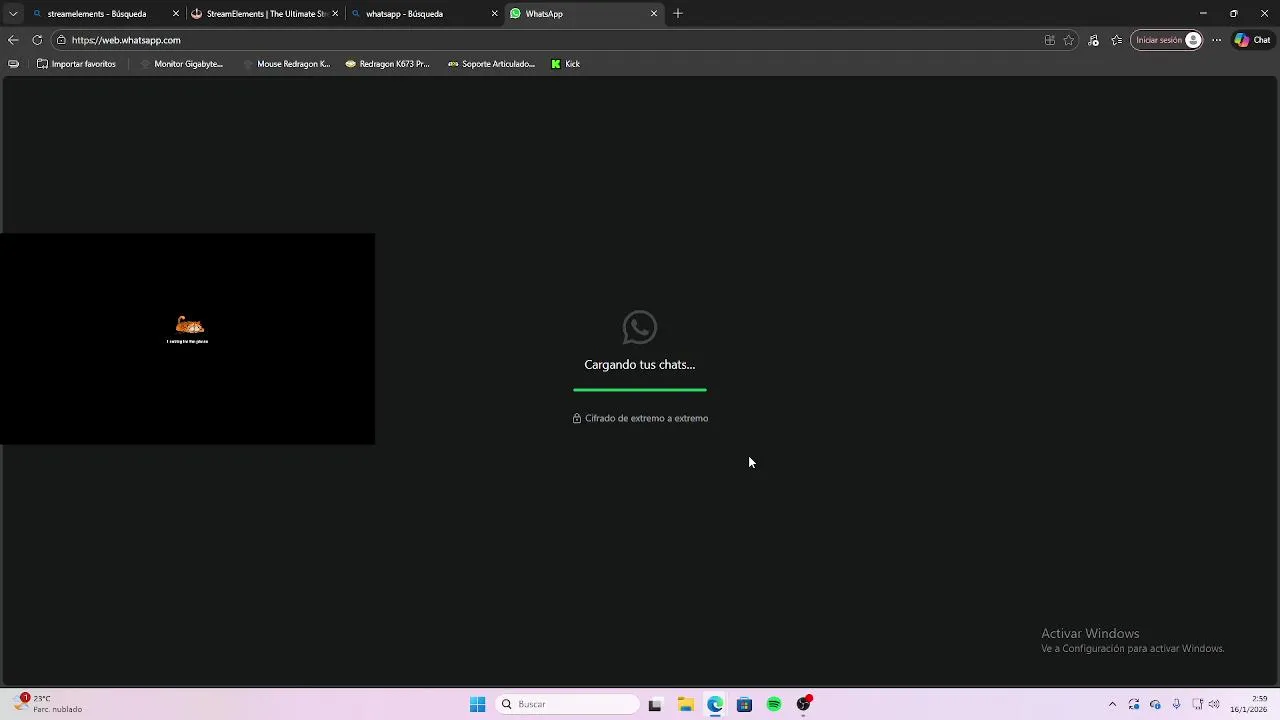This screenshot has height=720, width=1280.
Task: Restore down the Edge window
Action: pyautogui.click(x=1234, y=14)
